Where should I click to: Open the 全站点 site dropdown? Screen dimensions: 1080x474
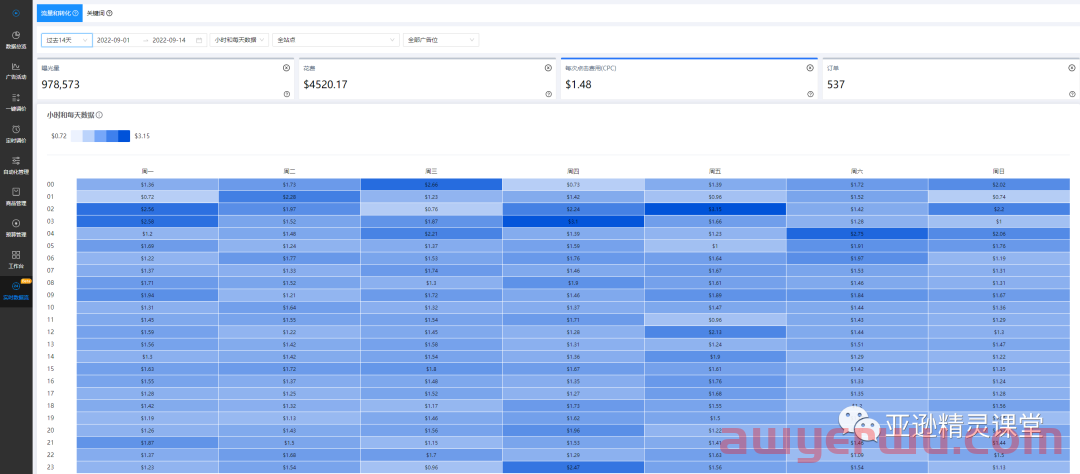click(x=336, y=40)
